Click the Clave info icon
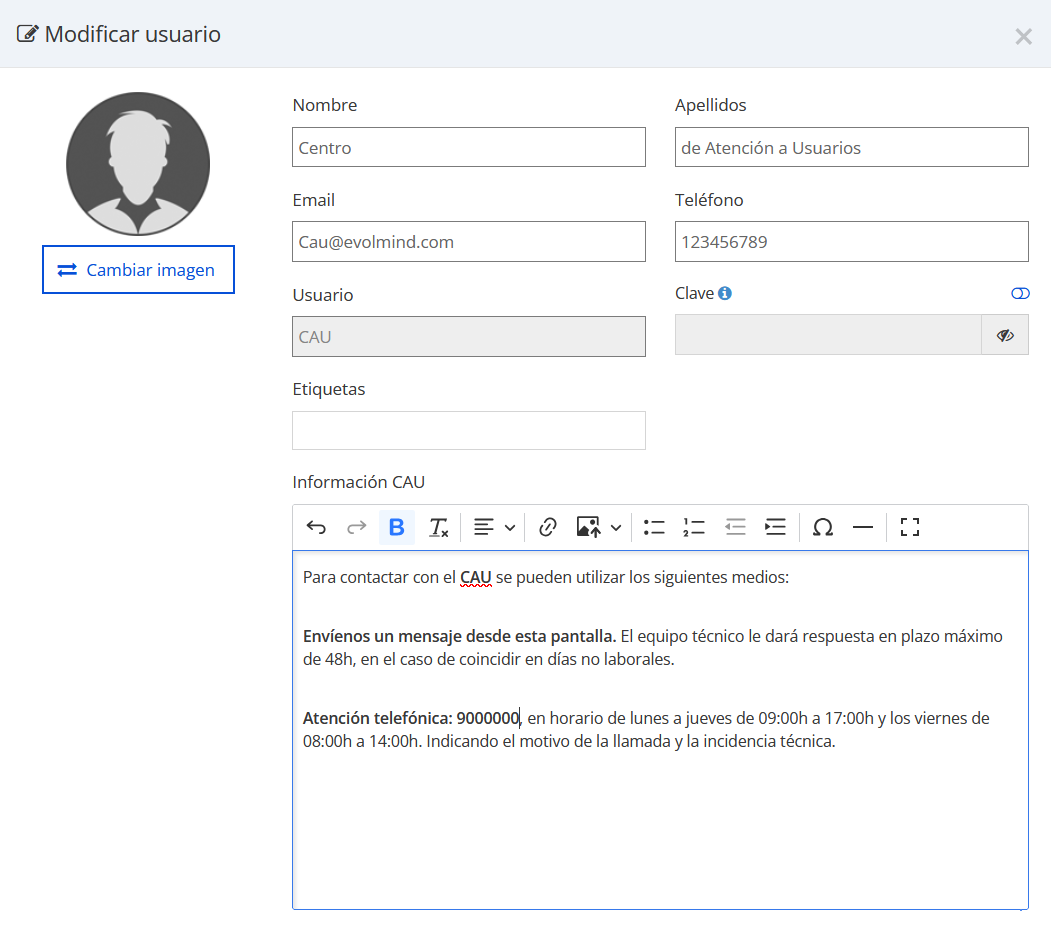The height and width of the screenshot is (938, 1051). point(725,294)
